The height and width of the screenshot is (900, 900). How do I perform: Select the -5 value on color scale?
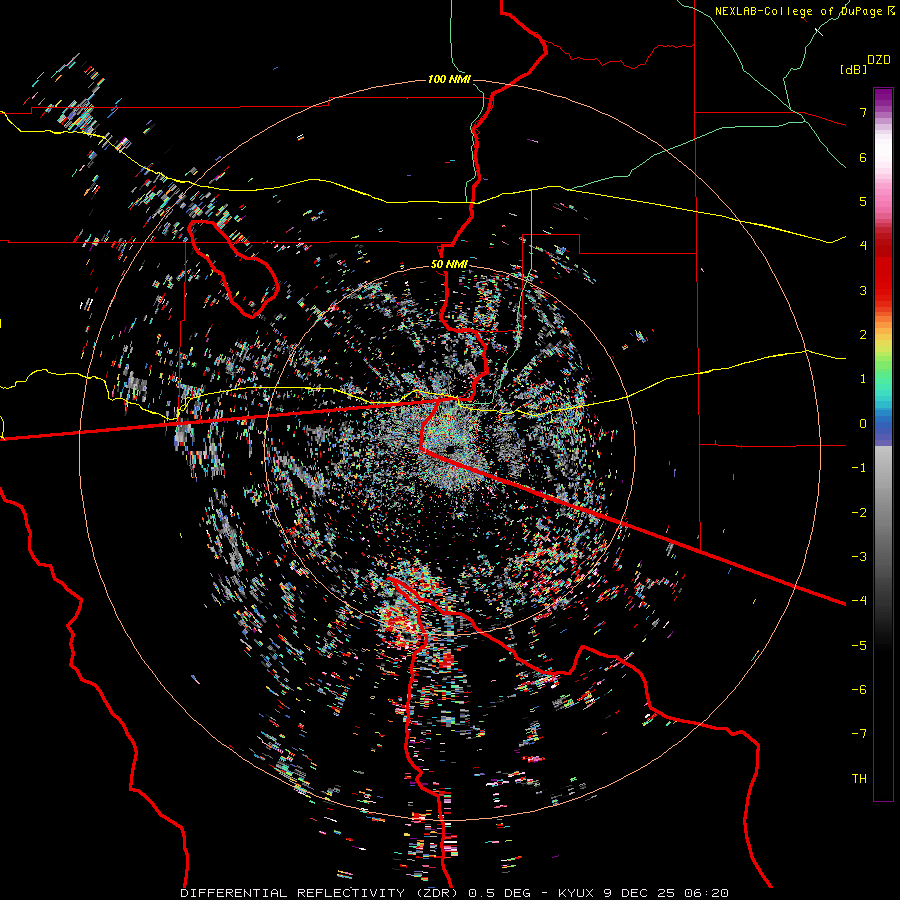[859, 646]
